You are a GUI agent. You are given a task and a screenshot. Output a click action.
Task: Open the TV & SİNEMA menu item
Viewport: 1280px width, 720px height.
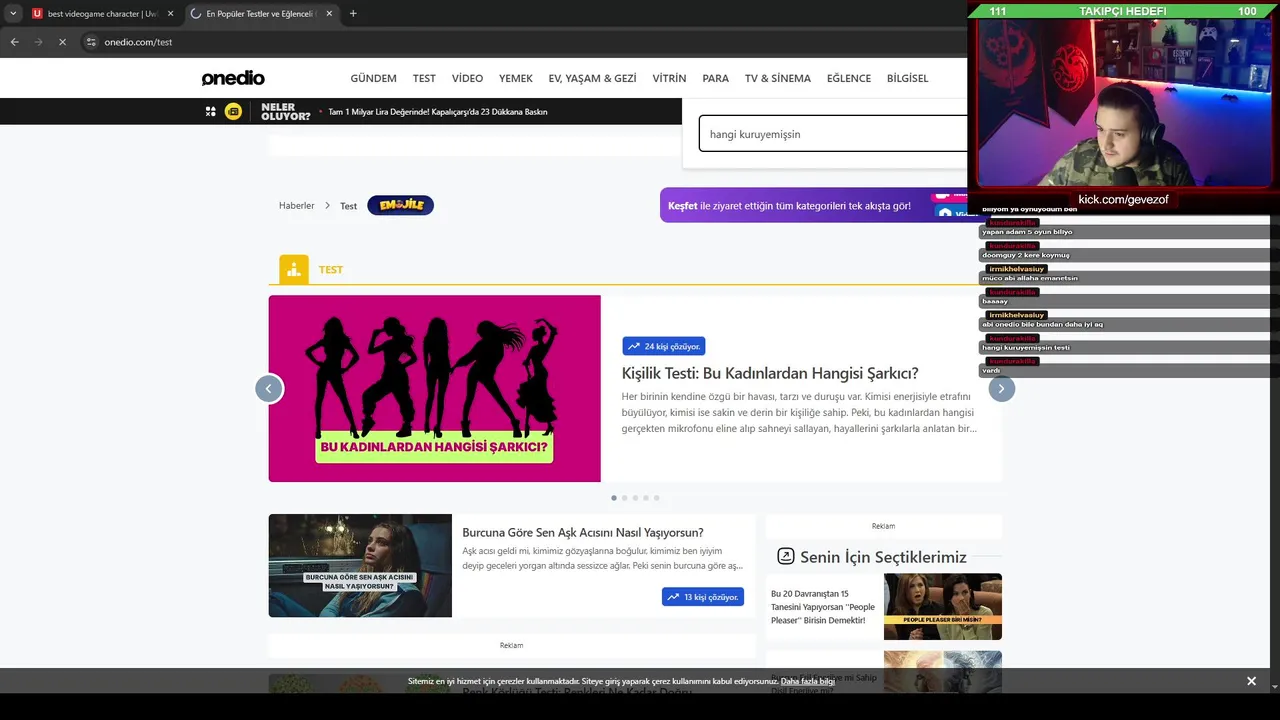tap(778, 78)
